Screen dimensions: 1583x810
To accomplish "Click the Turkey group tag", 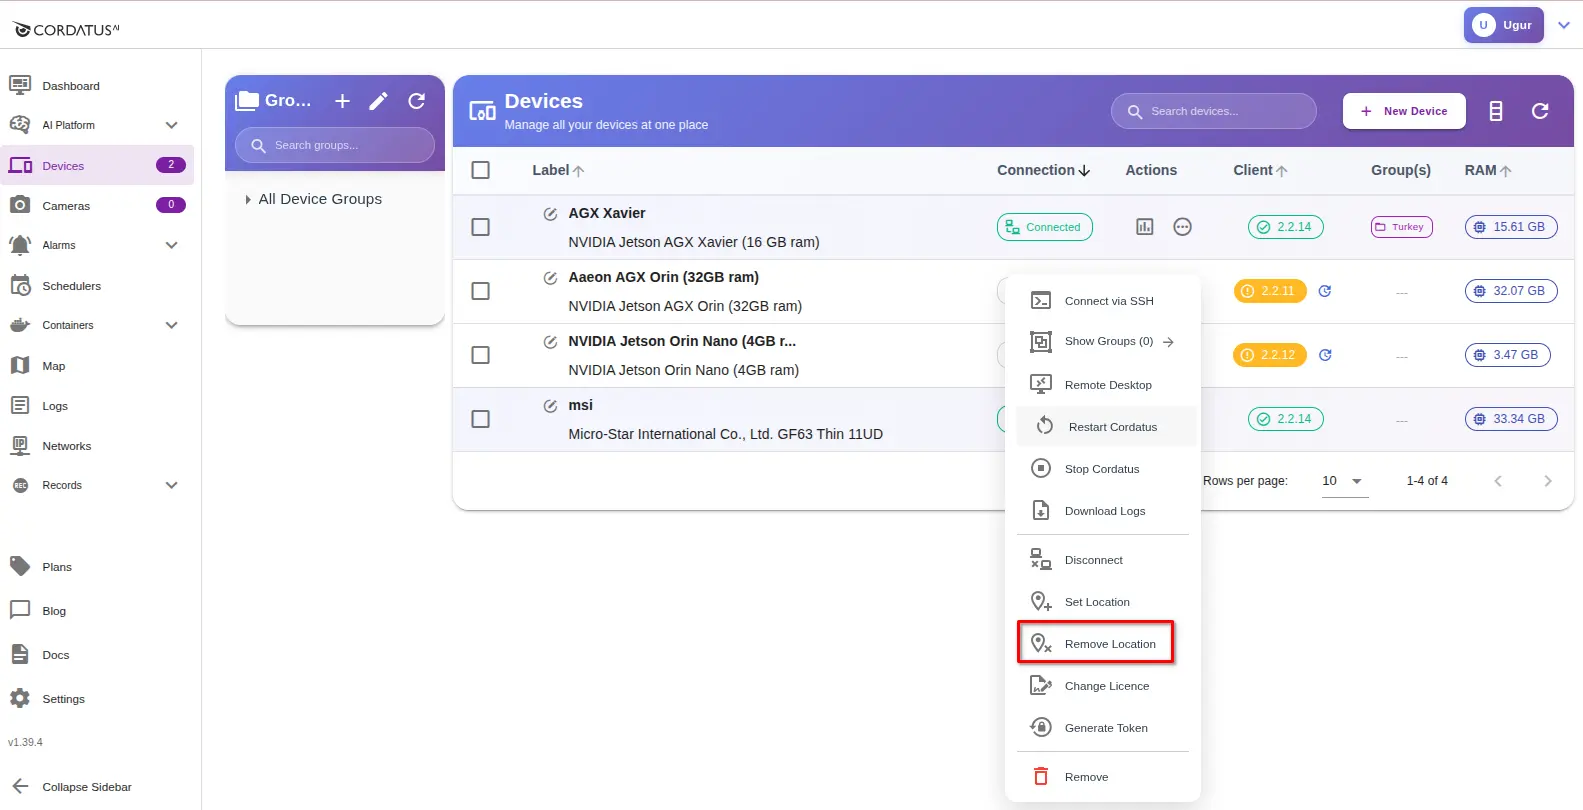I will 1401,227.
